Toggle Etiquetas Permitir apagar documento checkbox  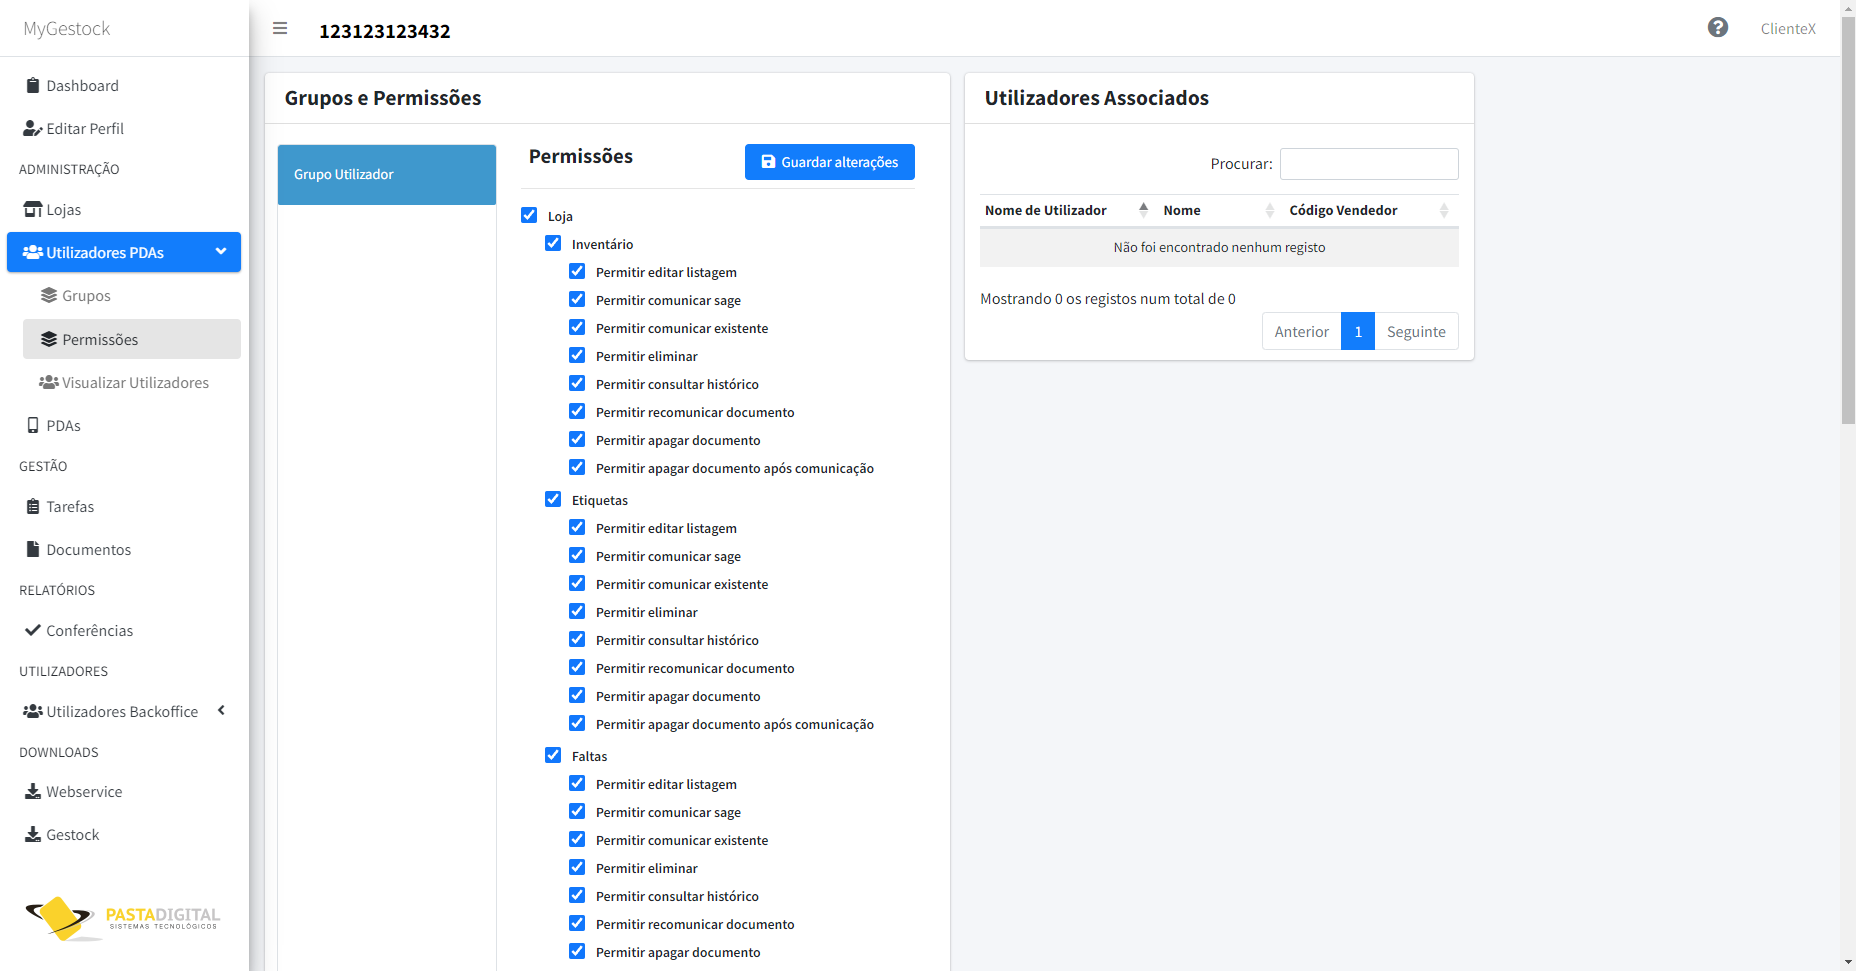[577, 695]
